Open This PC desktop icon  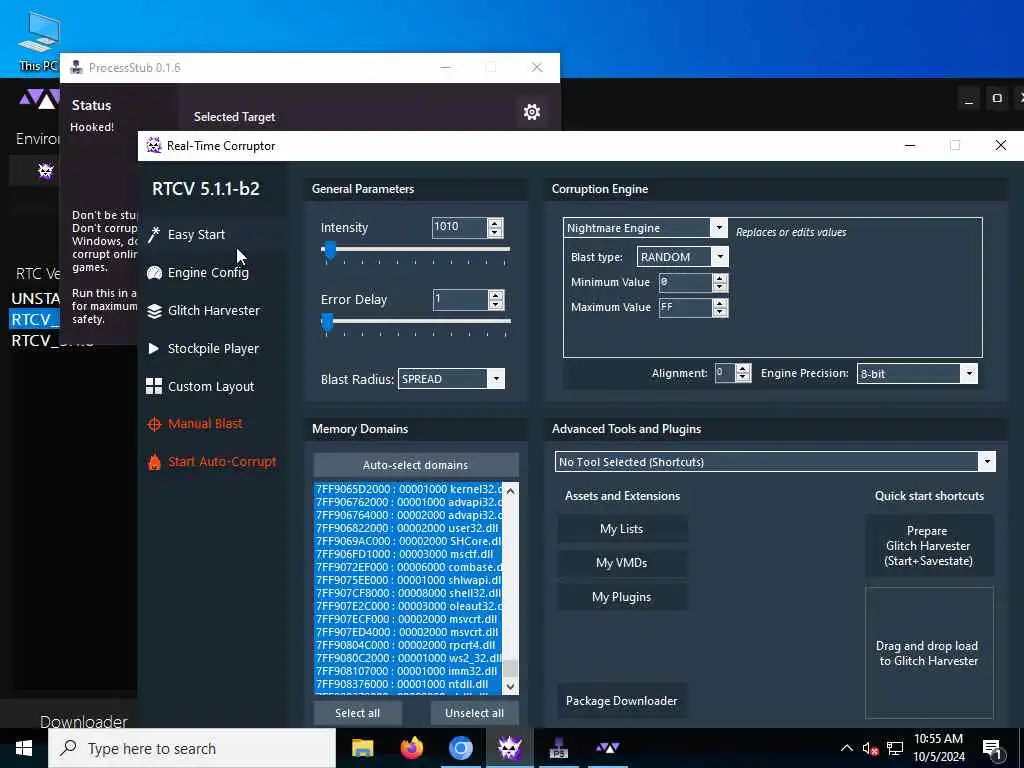pos(39,40)
